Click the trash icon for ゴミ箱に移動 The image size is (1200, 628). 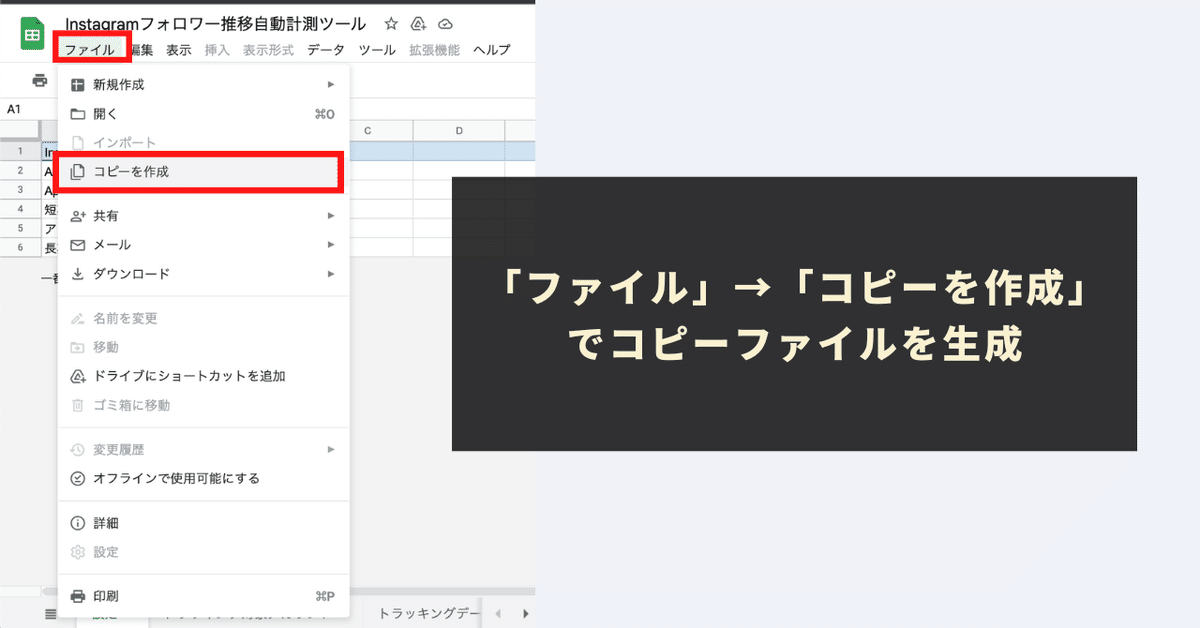coord(78,405)
